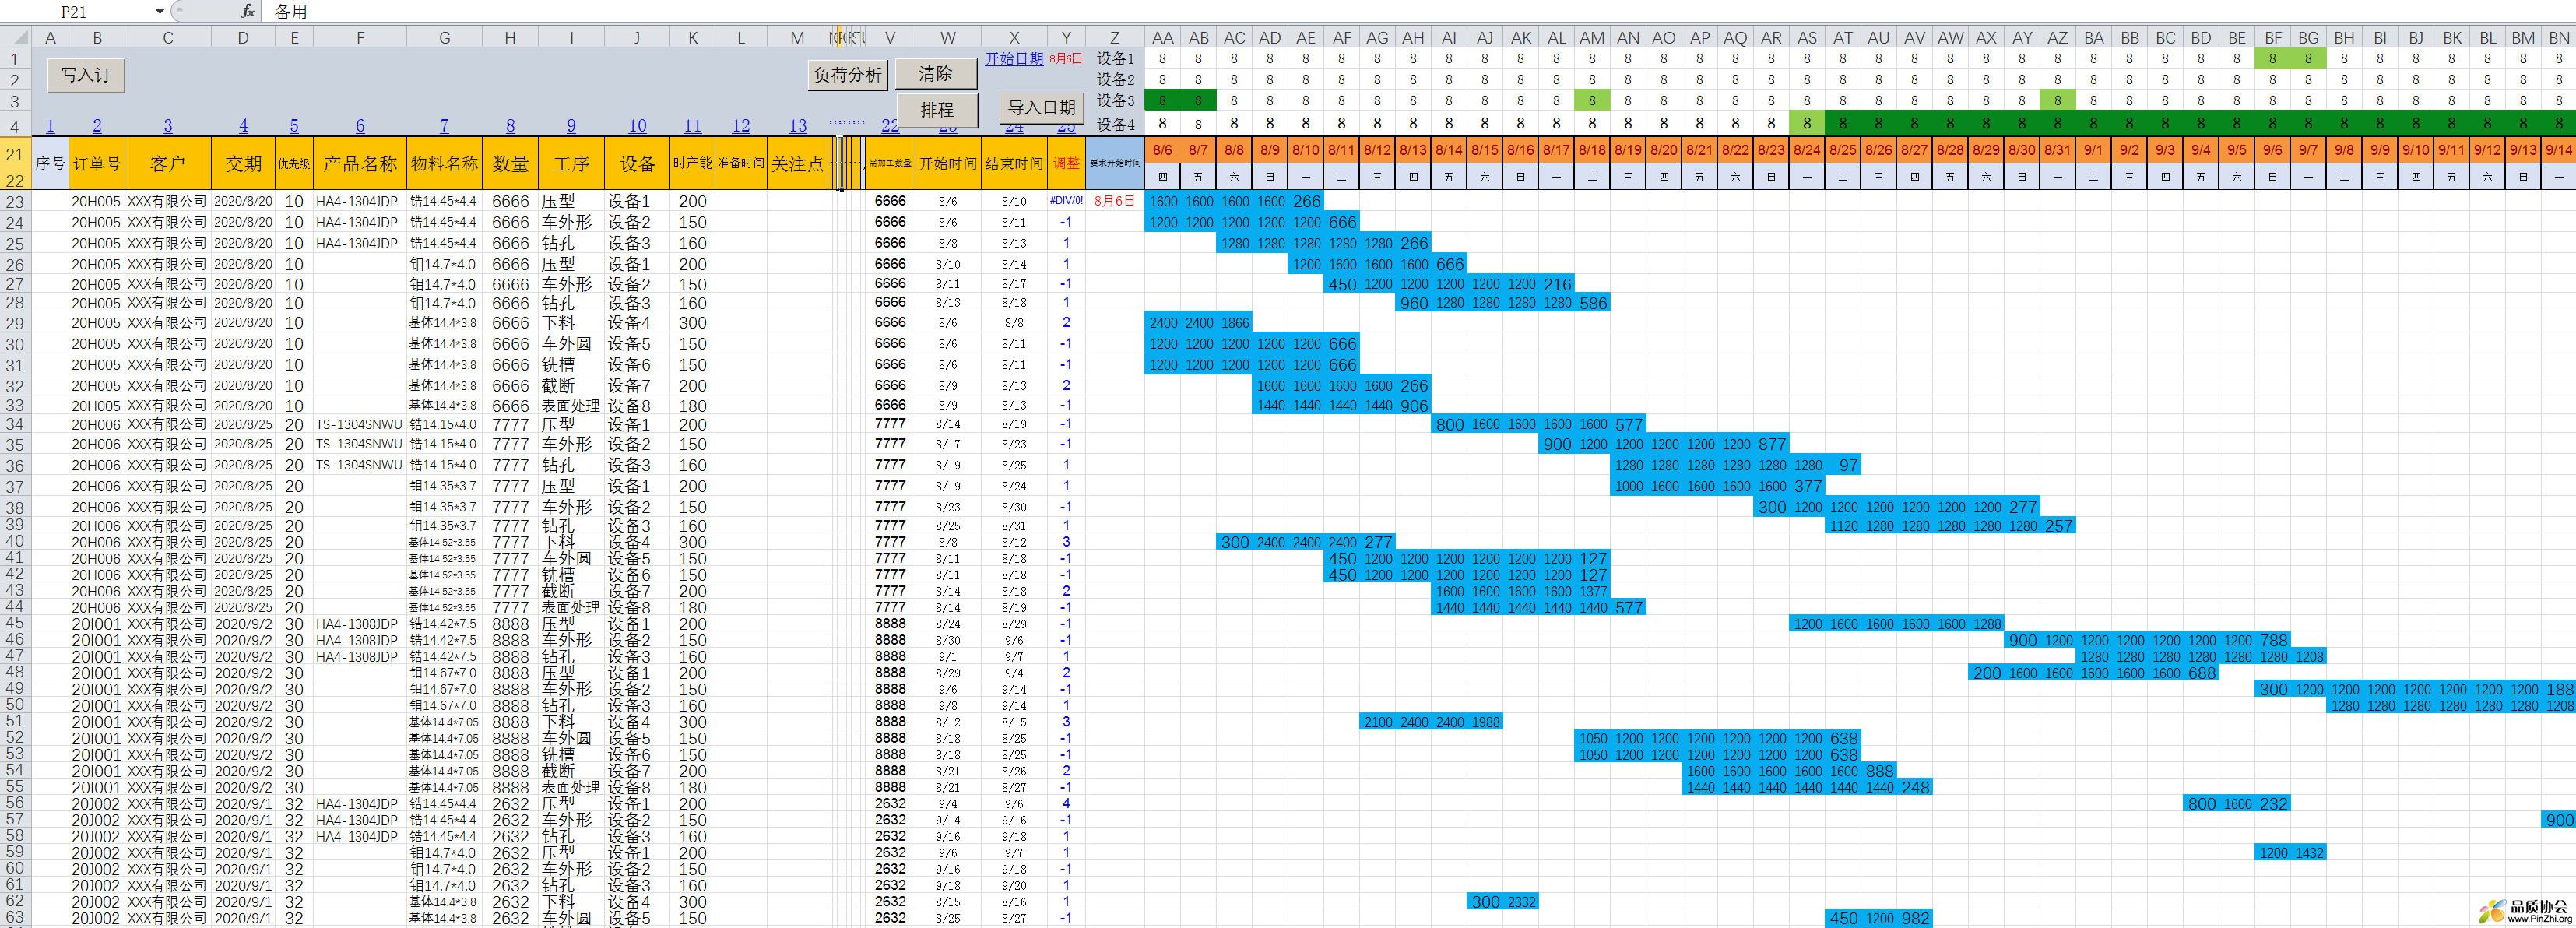The image size is (2576, 928).
Task: Open the 开始日期 hyperlink
Action: tap(1013, 58)
